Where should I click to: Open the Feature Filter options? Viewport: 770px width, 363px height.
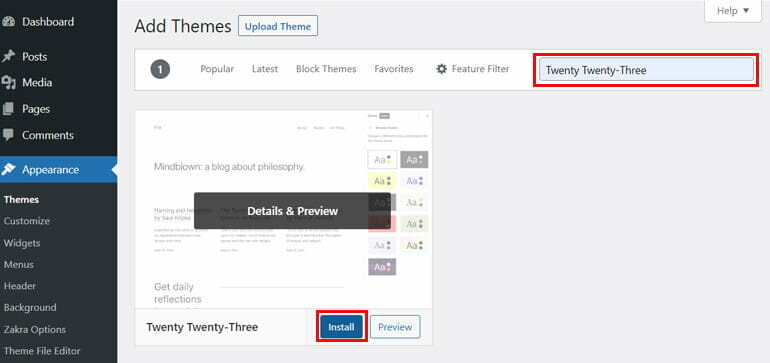pyautogui.click(x=472, y=69)
